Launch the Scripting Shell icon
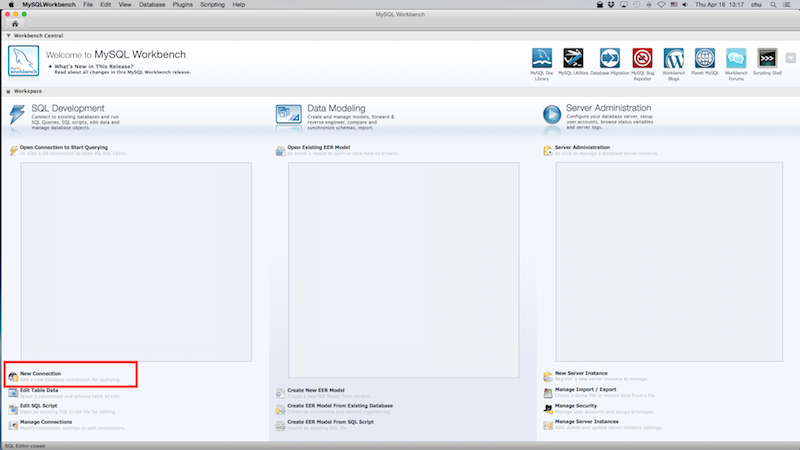Viewport: 800px width, 450px height. coord(767,58)
